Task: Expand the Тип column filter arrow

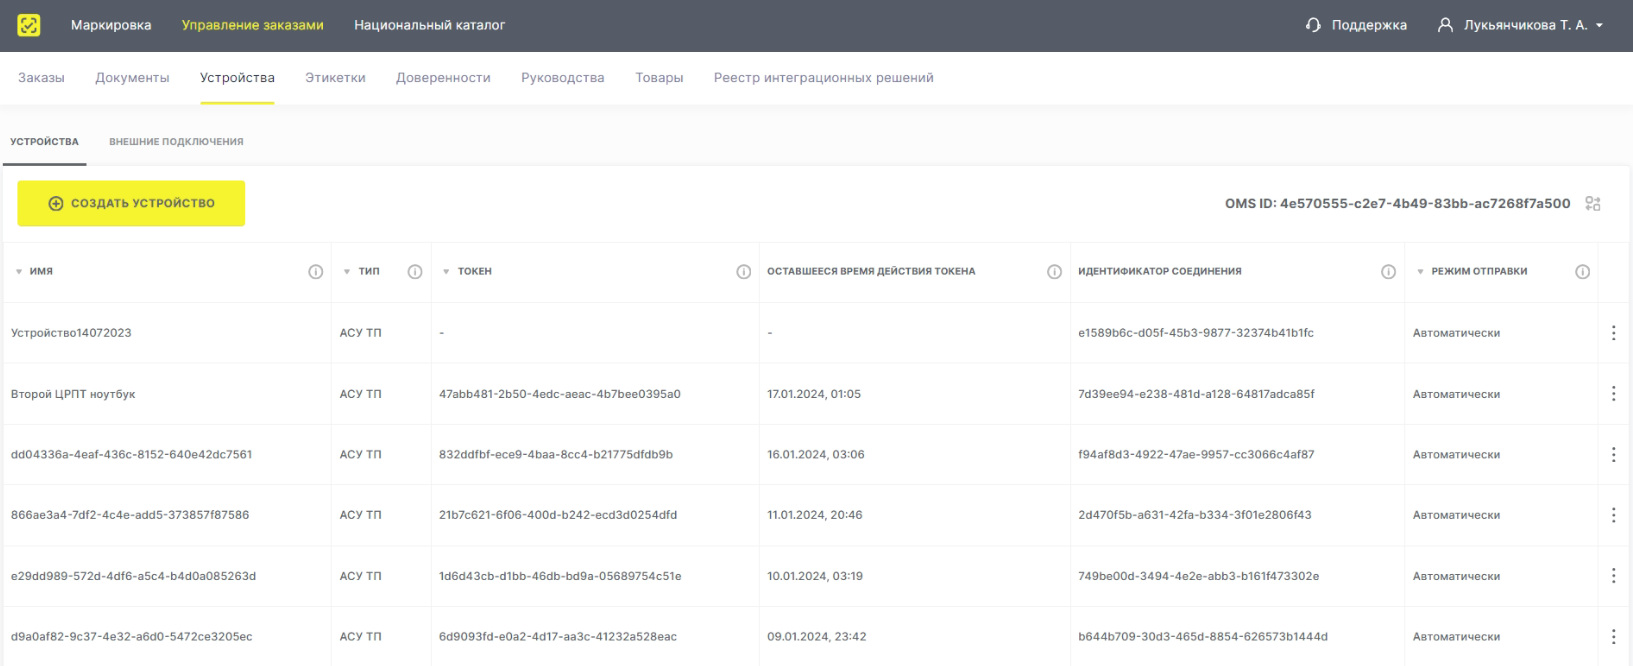Action: pos(347,272)
